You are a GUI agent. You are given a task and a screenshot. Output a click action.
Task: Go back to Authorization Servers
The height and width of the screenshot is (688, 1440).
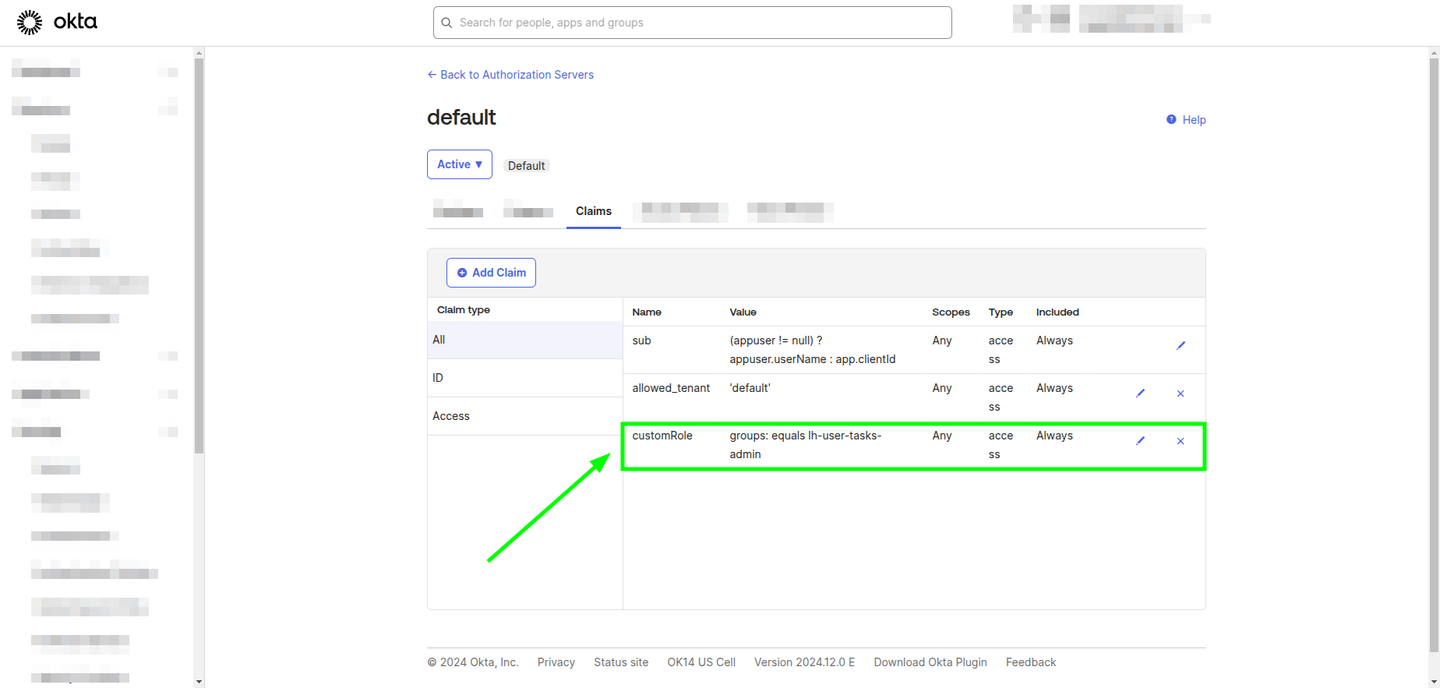click(511, 74)
